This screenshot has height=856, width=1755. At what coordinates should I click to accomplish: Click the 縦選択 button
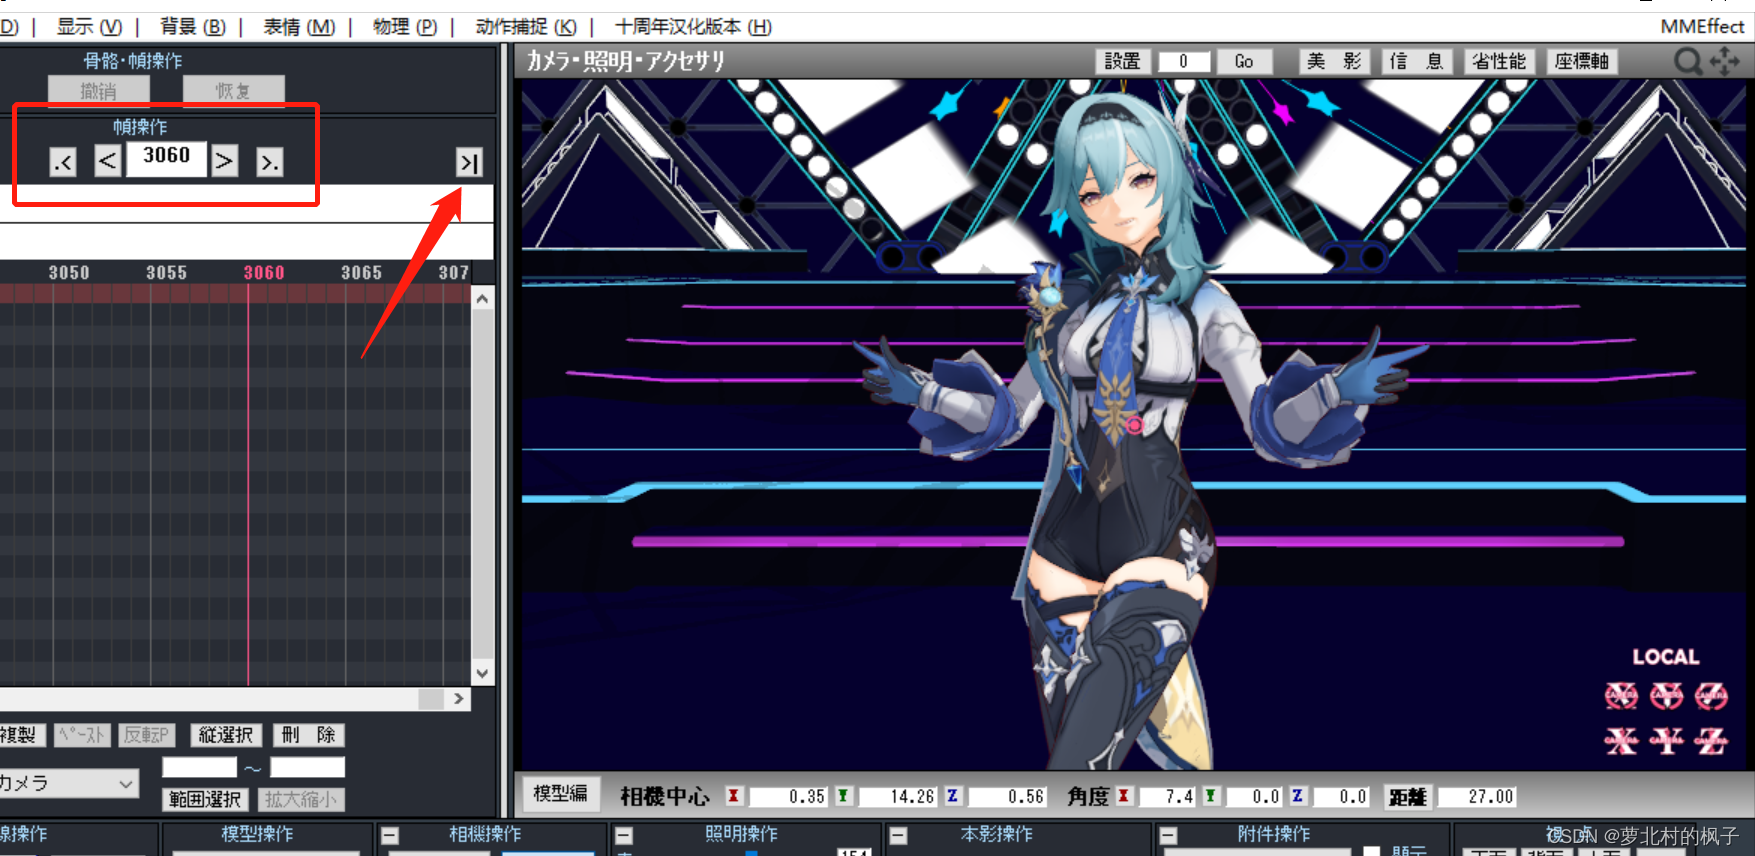tap(226, 735)
